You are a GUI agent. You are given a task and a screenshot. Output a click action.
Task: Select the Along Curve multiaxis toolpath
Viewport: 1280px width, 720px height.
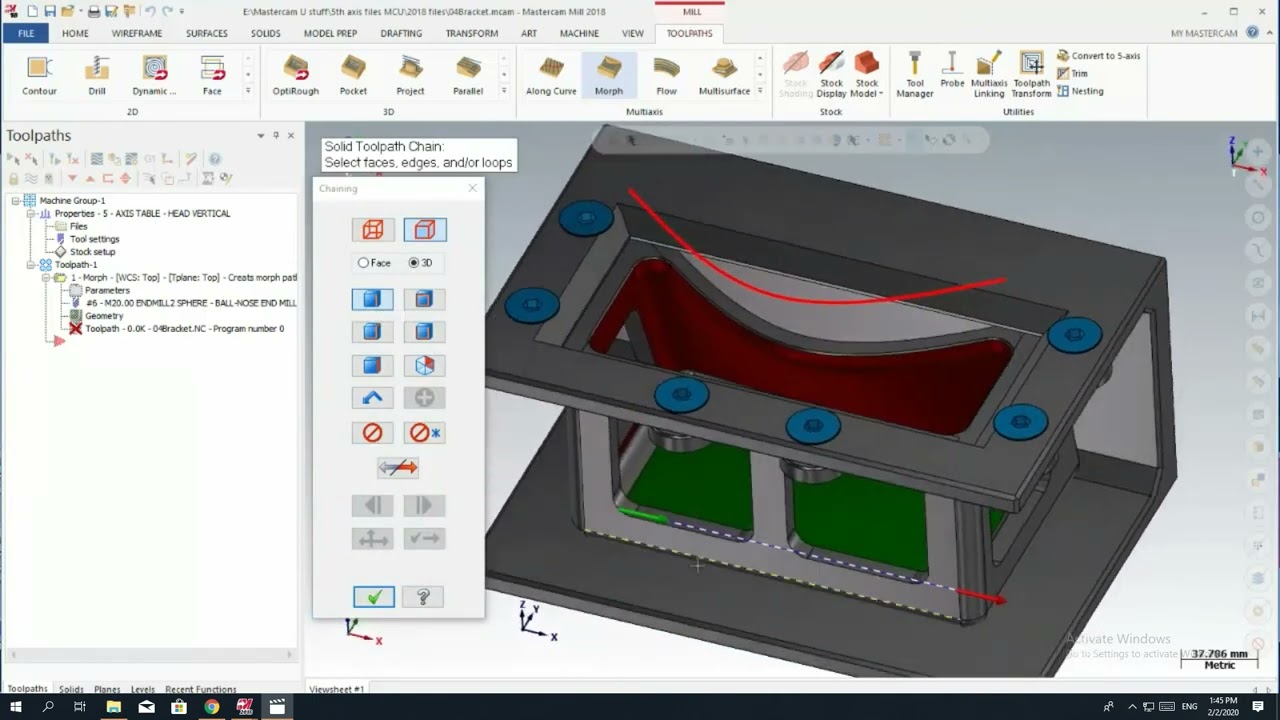click(551, 75)
